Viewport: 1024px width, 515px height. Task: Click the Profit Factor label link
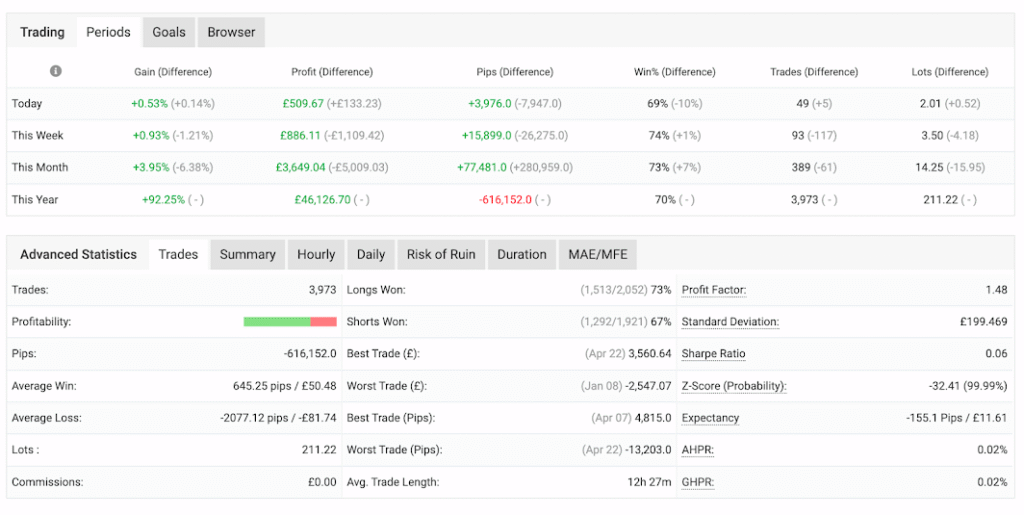(x=714, y=290)
